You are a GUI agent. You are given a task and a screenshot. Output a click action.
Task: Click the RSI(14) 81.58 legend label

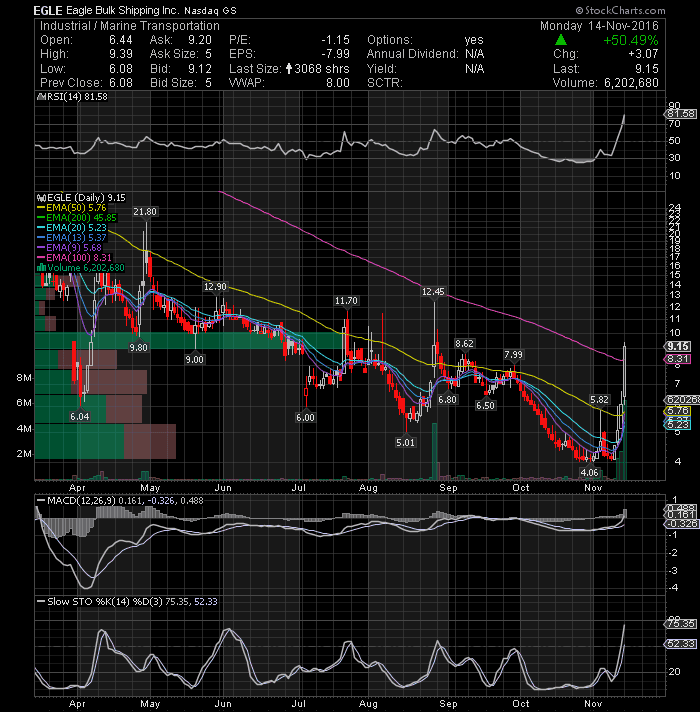pos(74,97)
